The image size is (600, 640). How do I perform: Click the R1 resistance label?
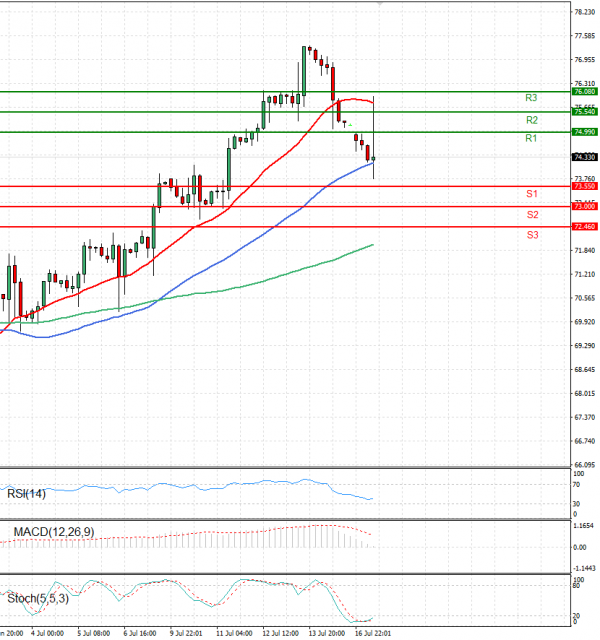point(531,138)
